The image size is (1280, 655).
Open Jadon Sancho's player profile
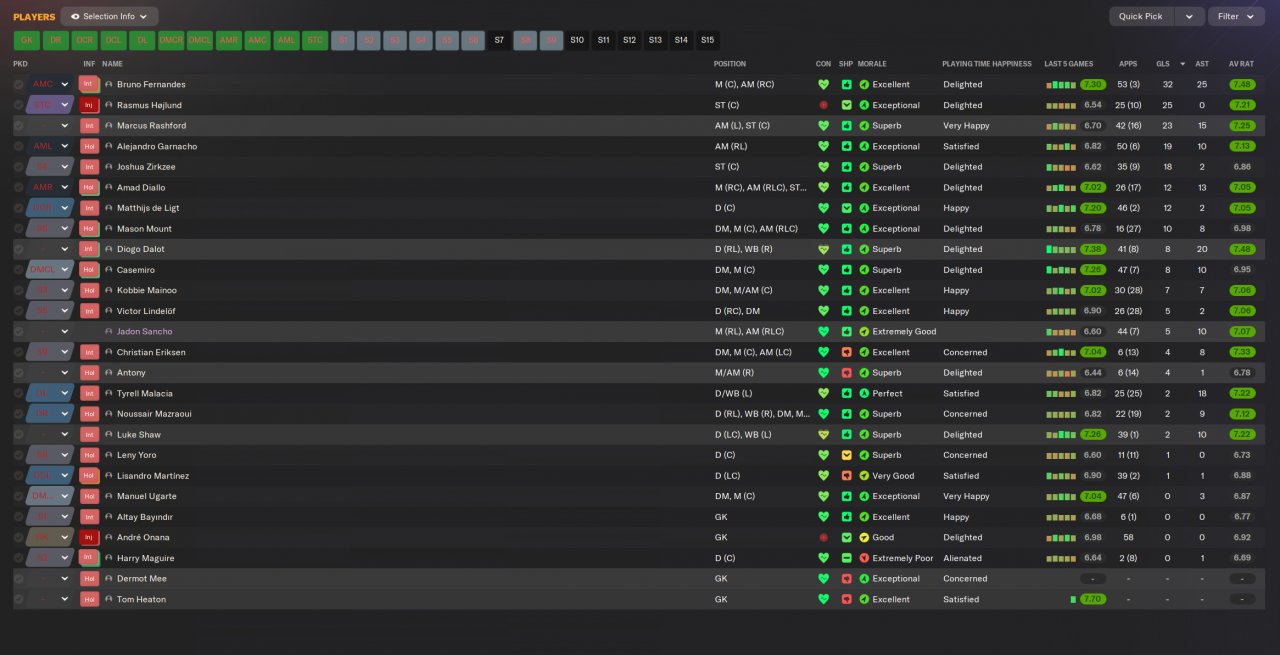click(x=144, y=331)
